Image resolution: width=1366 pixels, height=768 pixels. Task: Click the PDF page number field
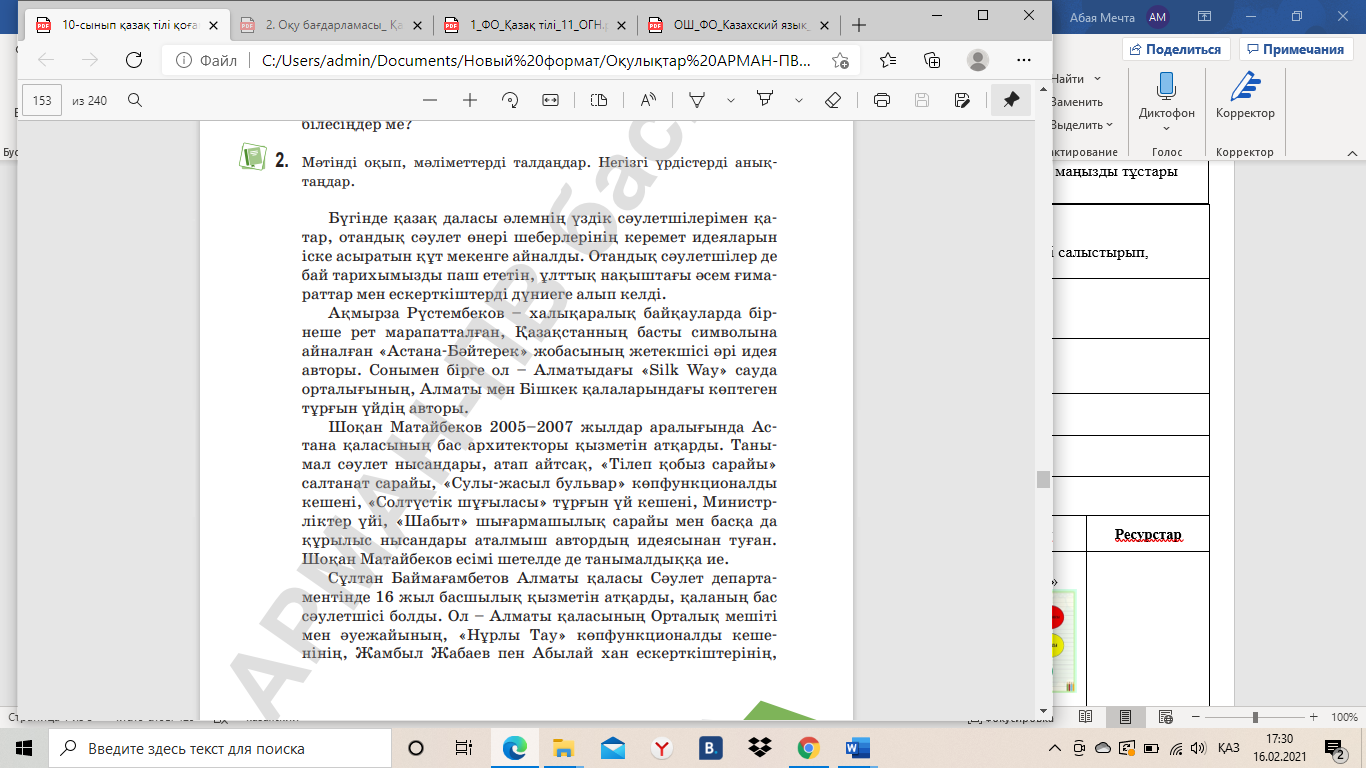point(42,100)
